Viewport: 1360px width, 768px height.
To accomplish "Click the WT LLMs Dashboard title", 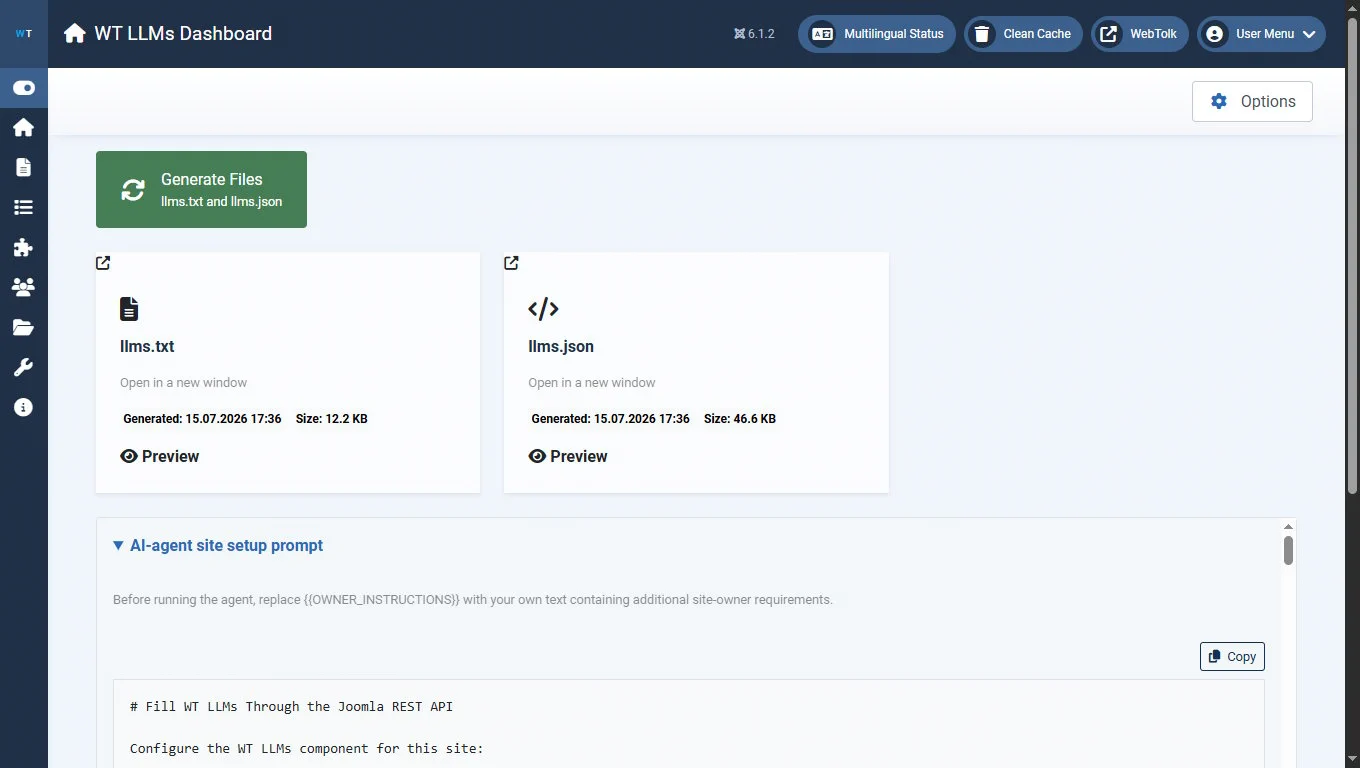I will (x=183, y=33).
